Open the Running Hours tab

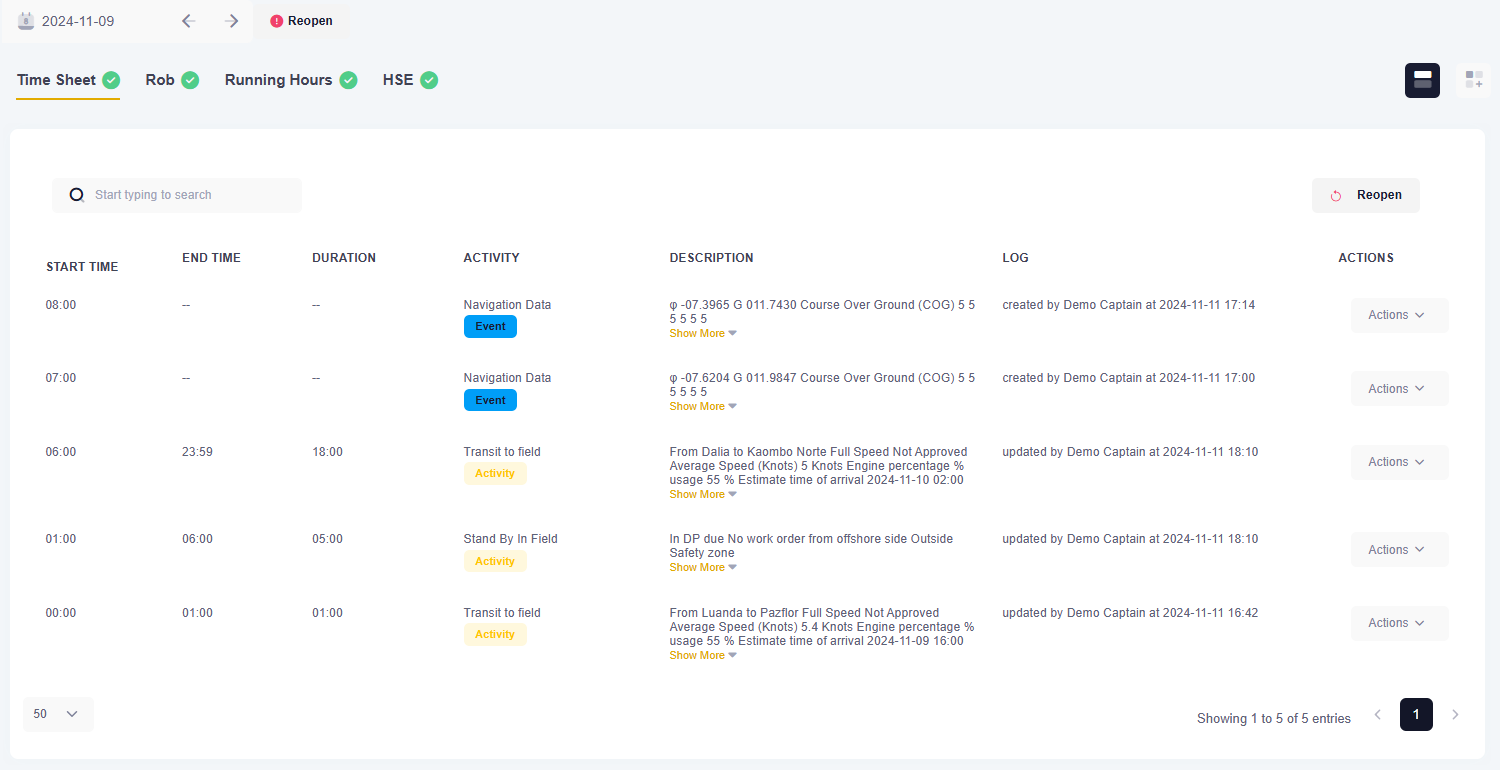click(x=278, y=80)
